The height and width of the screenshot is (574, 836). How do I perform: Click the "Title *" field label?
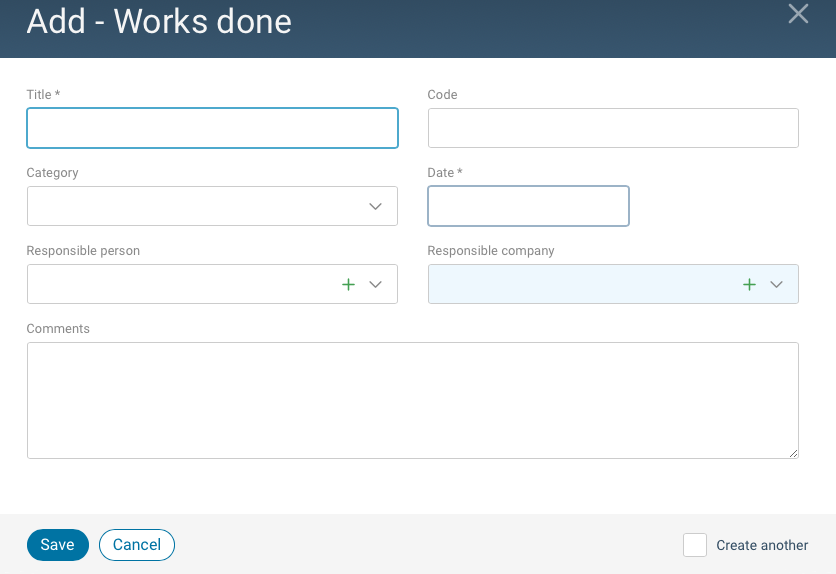pos(43,95)
